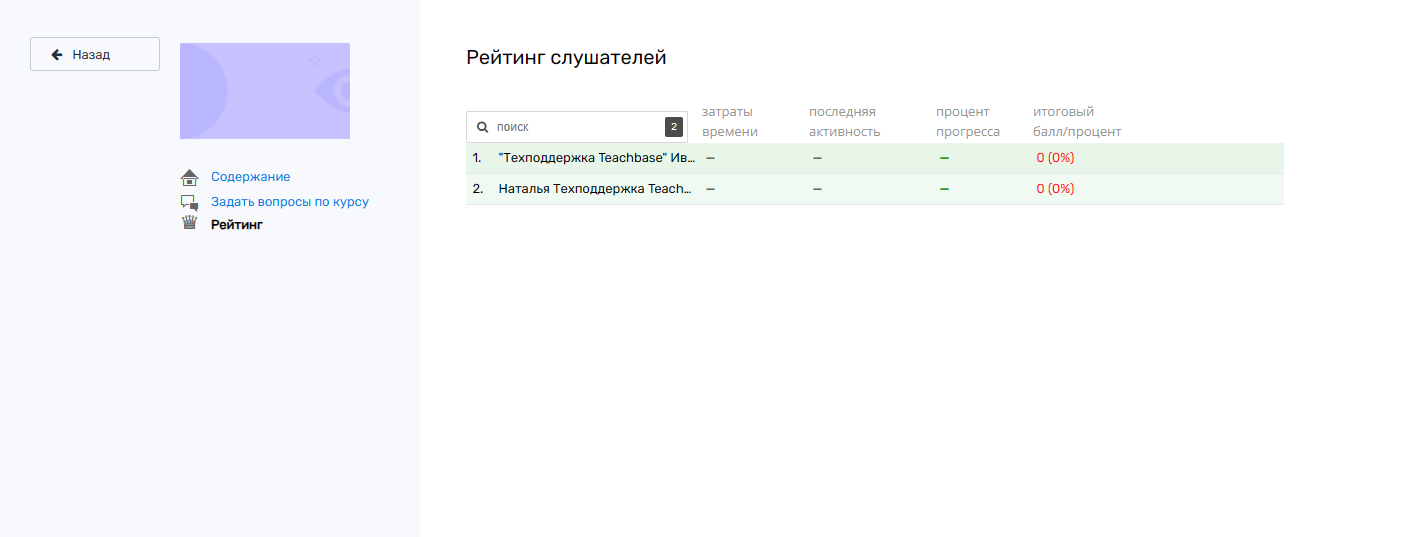Open Задать вопросы по курсу link

290,202
